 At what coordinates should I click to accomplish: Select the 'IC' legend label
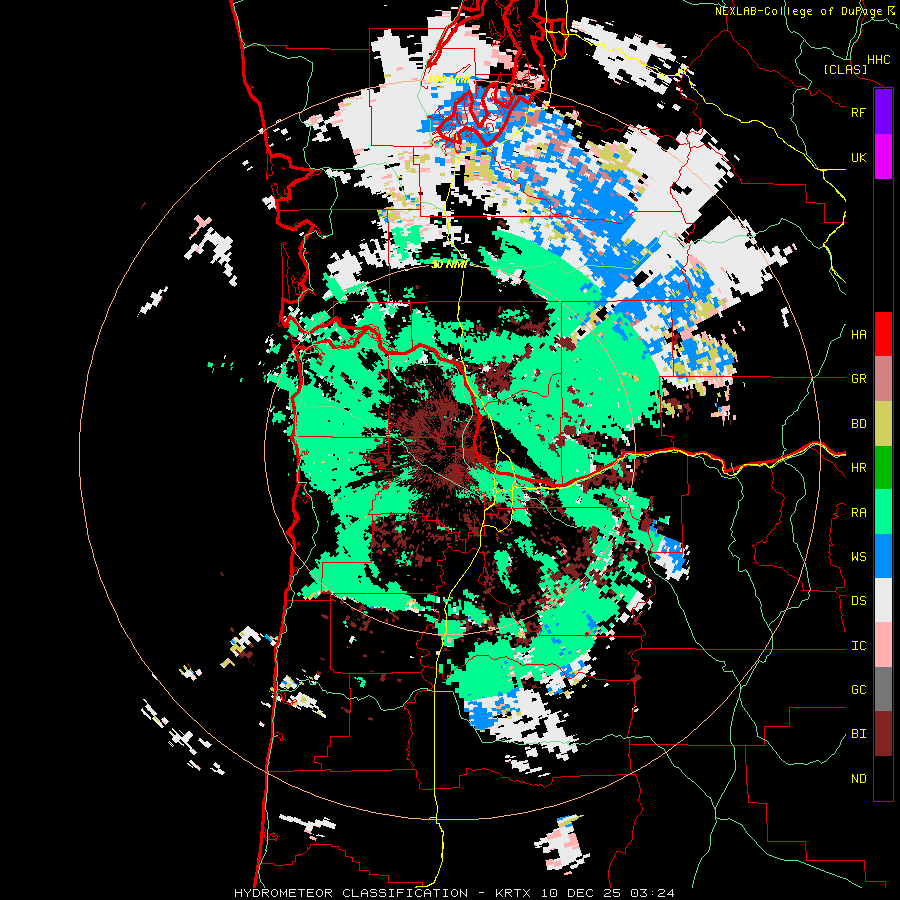click(x=858, y=646)
